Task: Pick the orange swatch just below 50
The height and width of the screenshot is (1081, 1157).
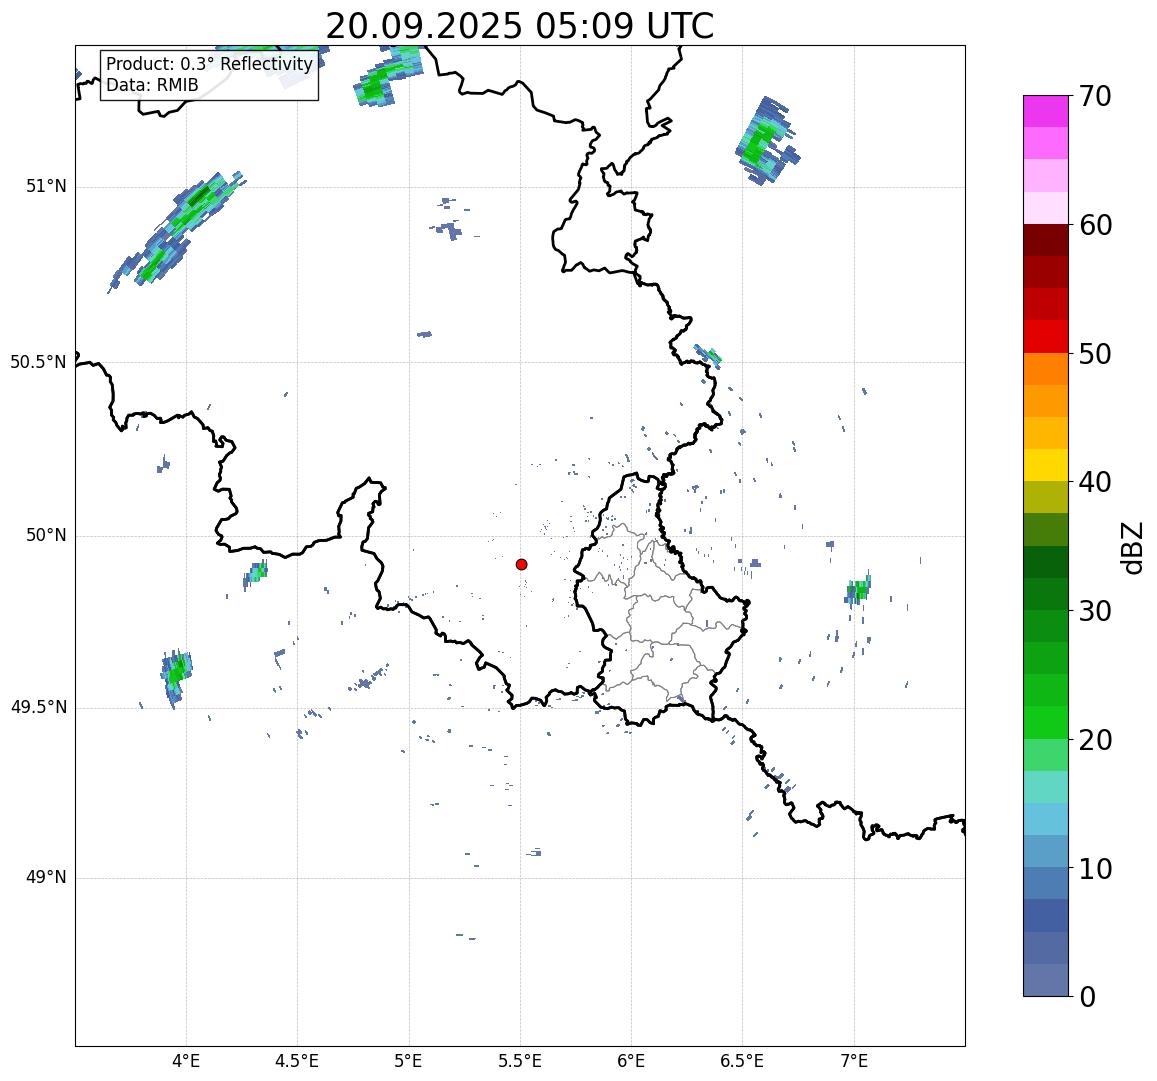Action: (1046, 369)
